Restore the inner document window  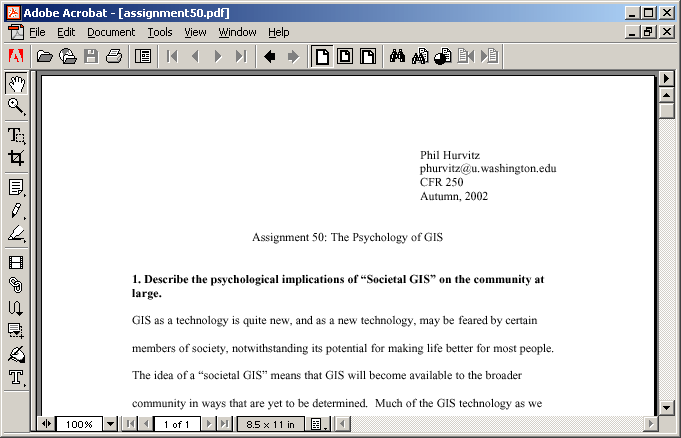pos(648,32)
